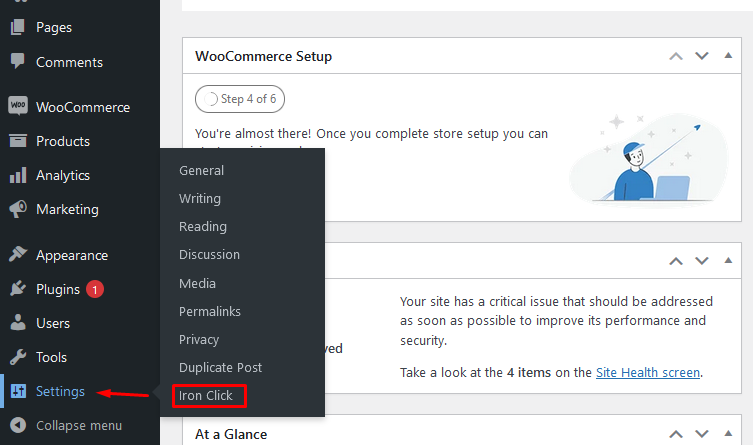
Task: Collapse the WooCommerce Setup panel toggle
Action: click(727, 56)
